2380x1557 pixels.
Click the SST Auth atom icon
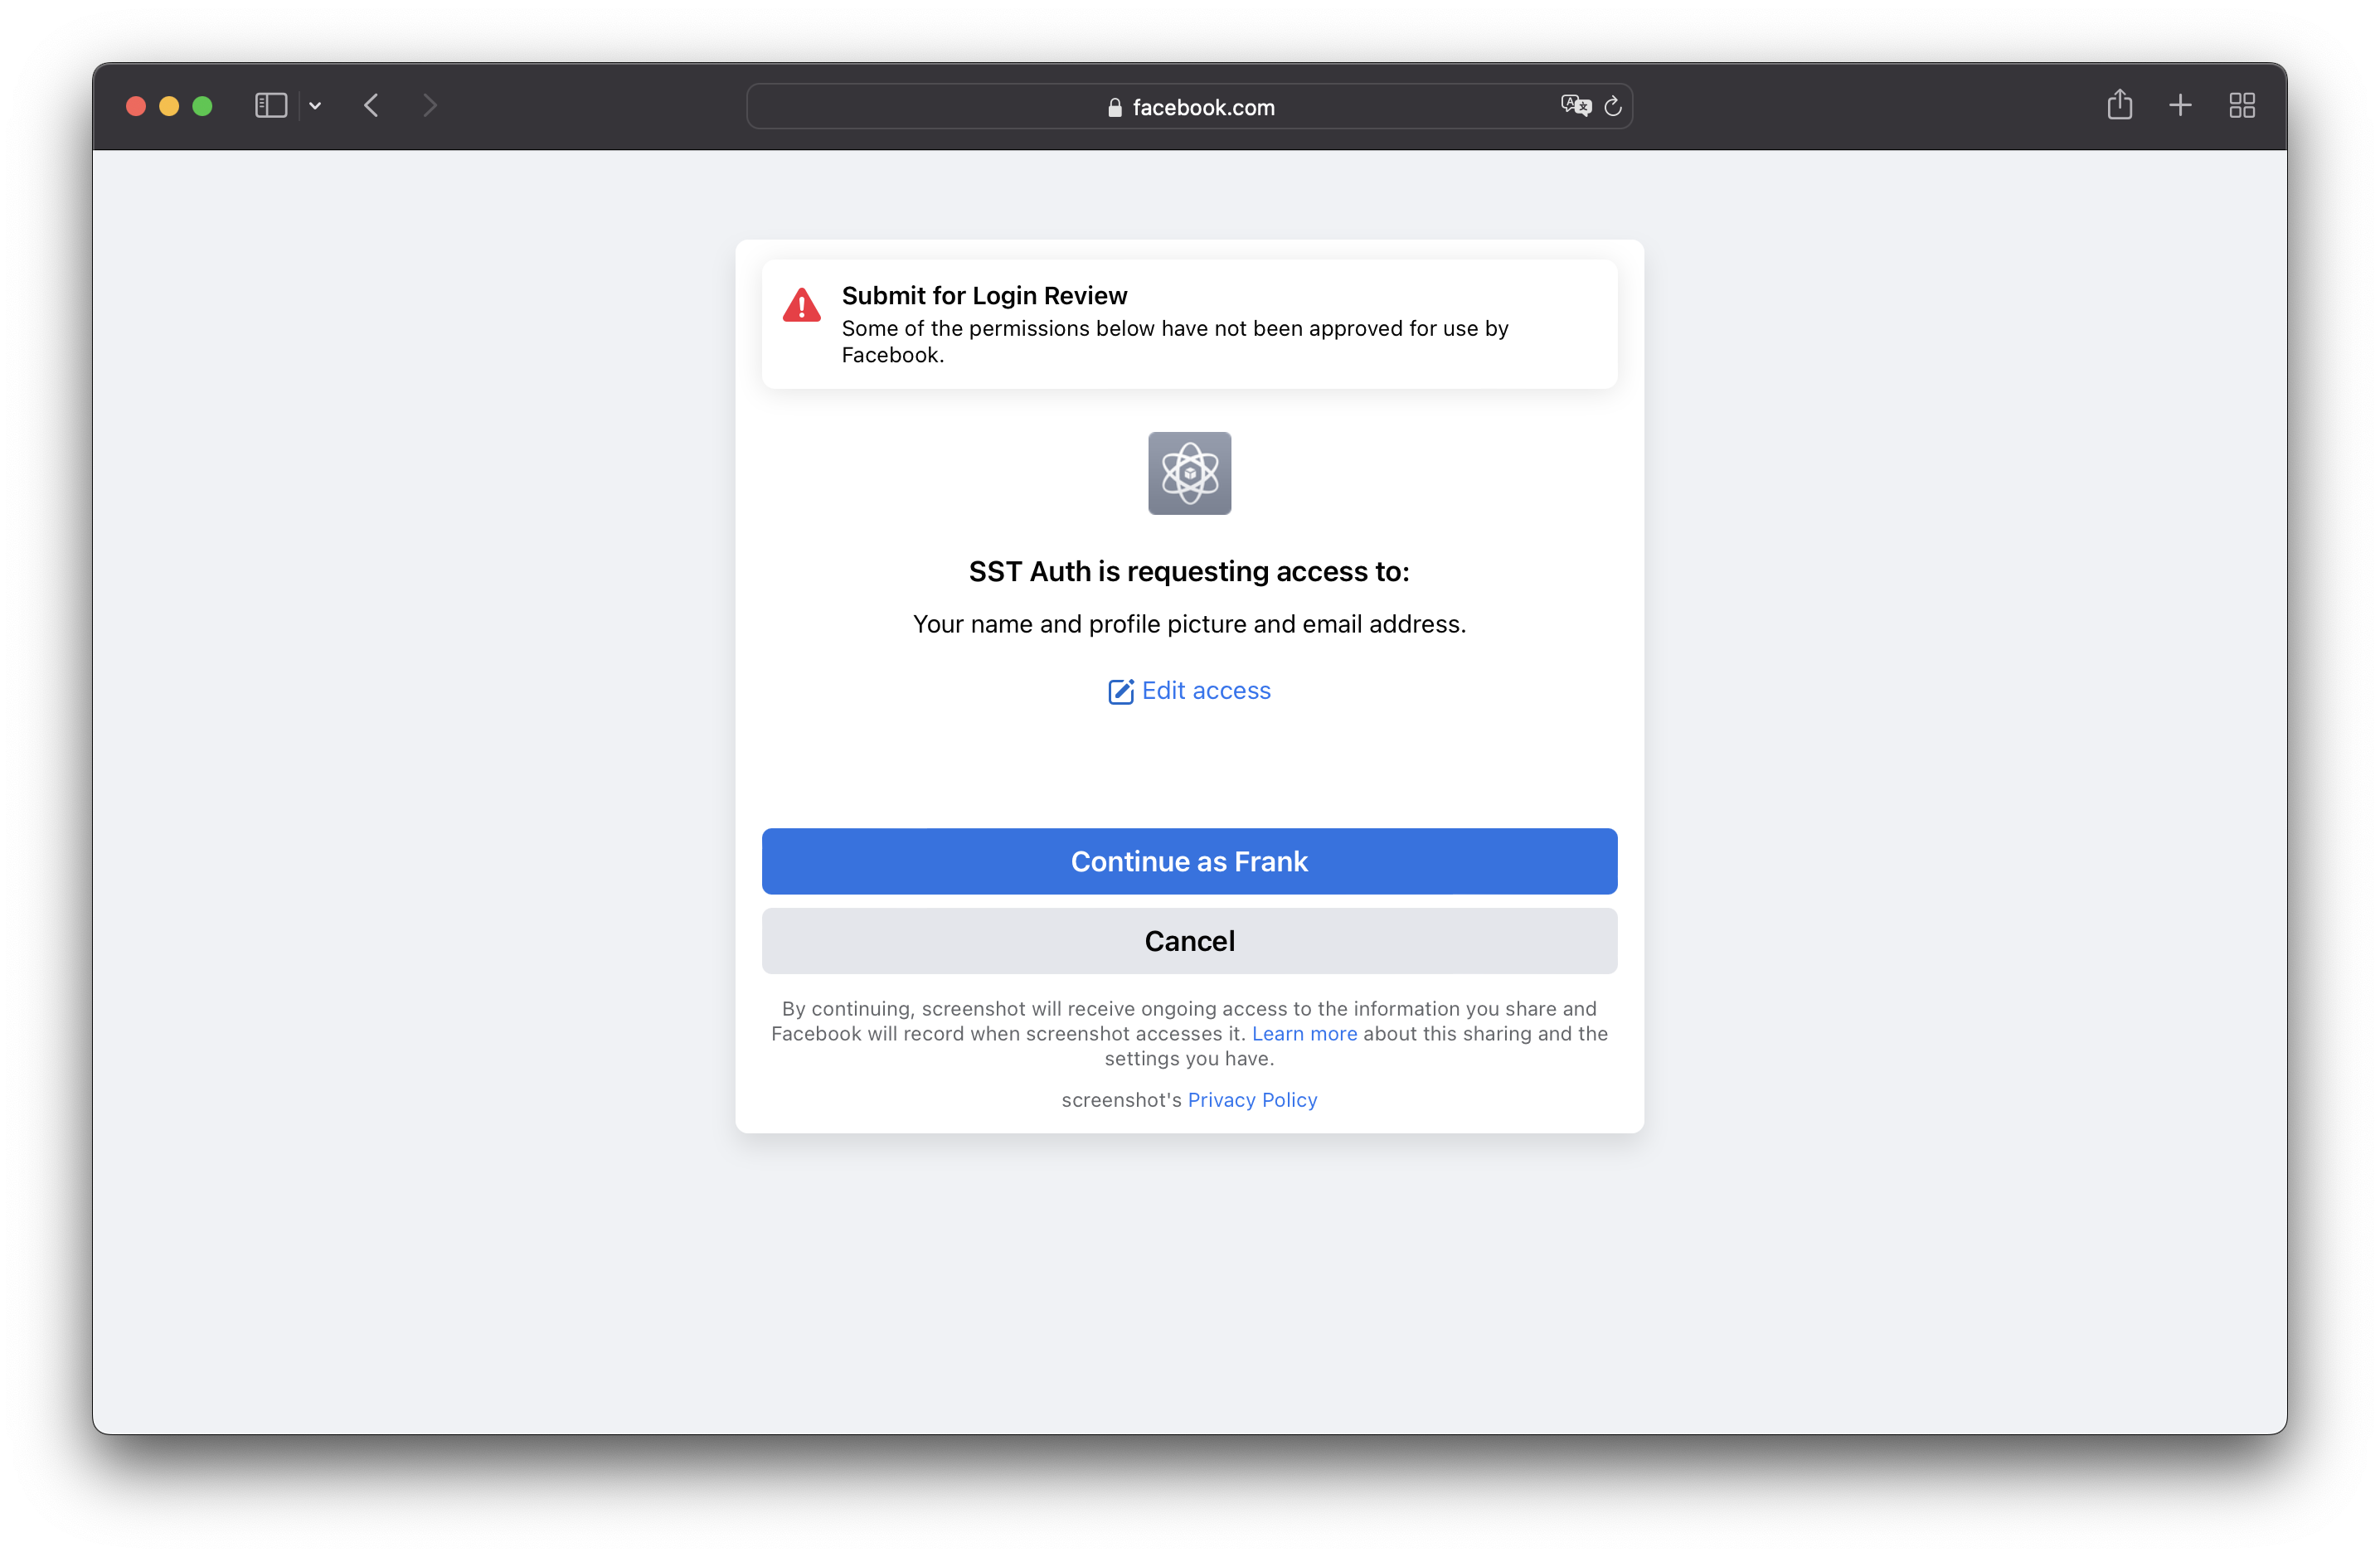coord(1188,471)
